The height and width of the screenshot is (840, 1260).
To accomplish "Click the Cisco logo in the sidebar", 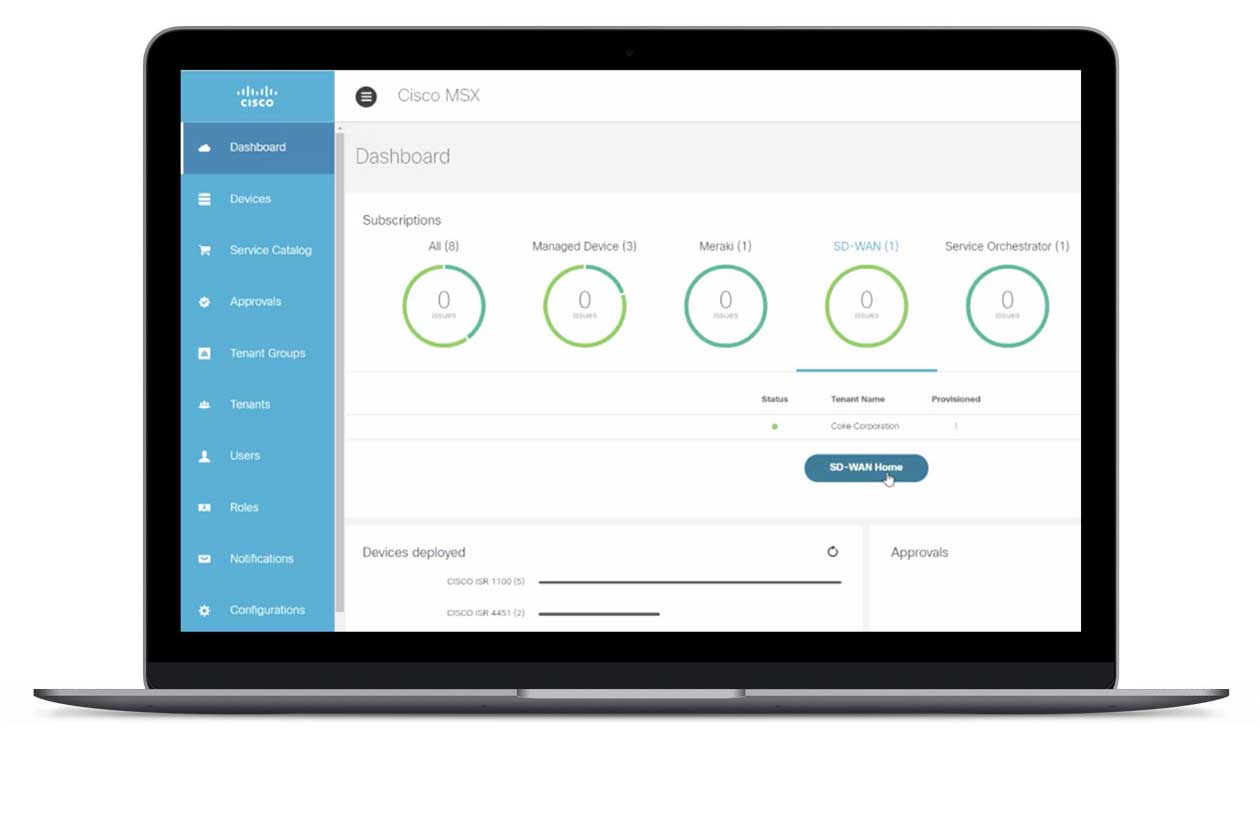I will pos(258,95).
